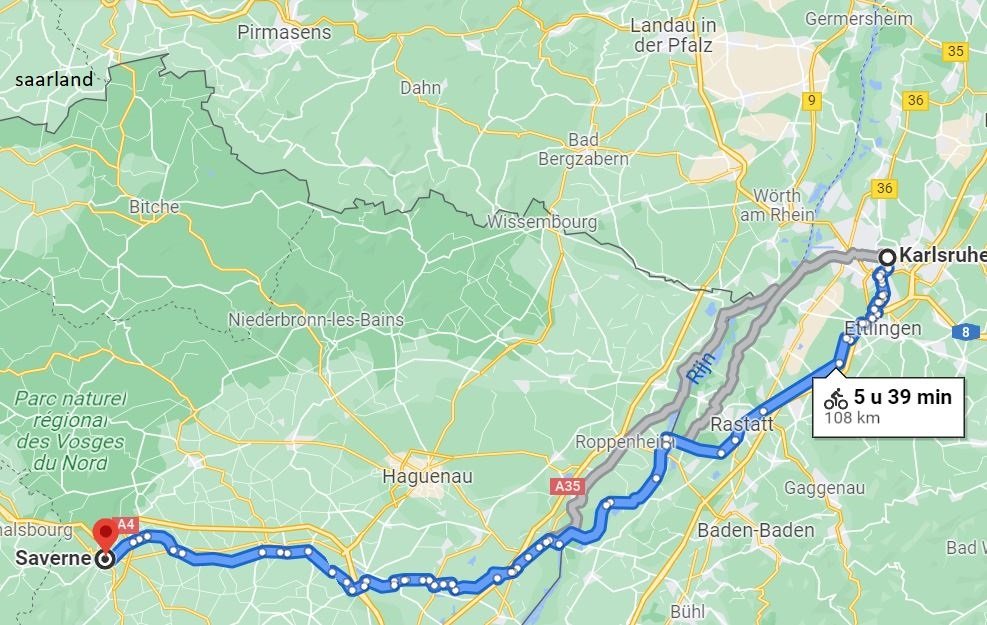This screenshot has width=987, height=625.
Task: Click Parc naturel régional des Vosges label
Action: pyautogui.click(x=70, y=431)
